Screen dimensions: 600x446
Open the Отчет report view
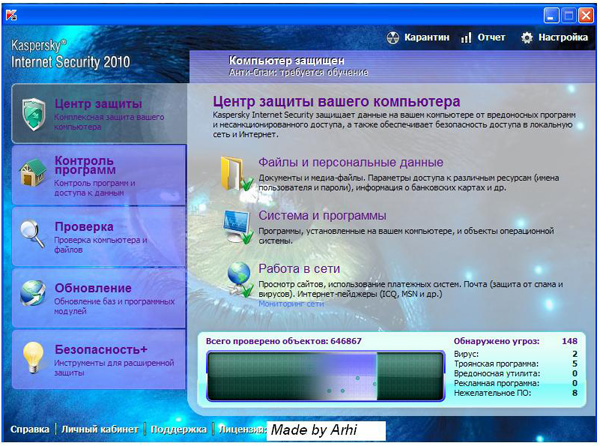[491, 37]
